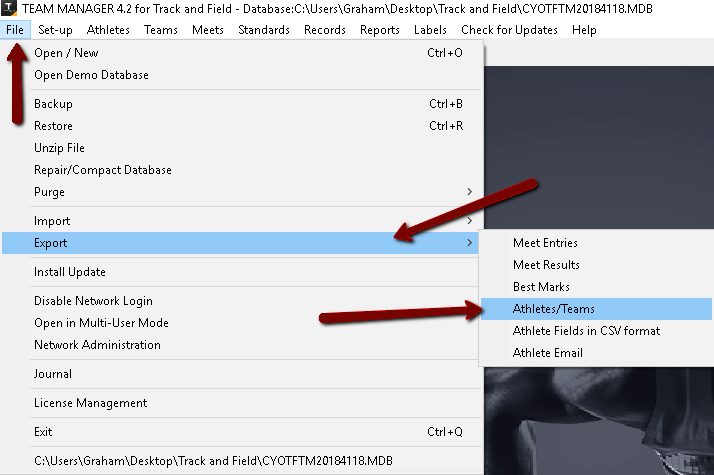Image resolution: width=714 pixels, height=475 pixels.
Task: Choose Exit from File menu
Action: [241, 432]
